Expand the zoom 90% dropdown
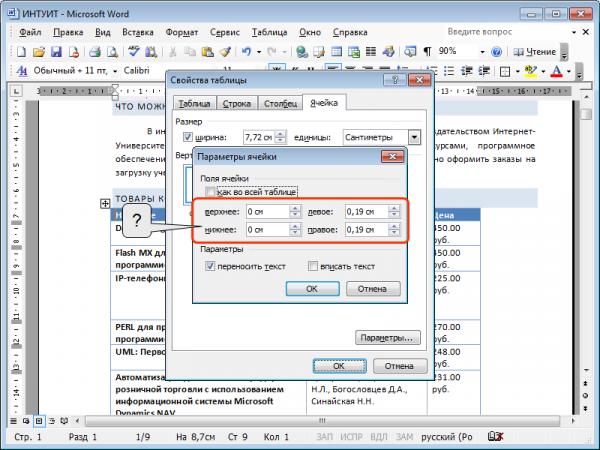 point(482,52)
